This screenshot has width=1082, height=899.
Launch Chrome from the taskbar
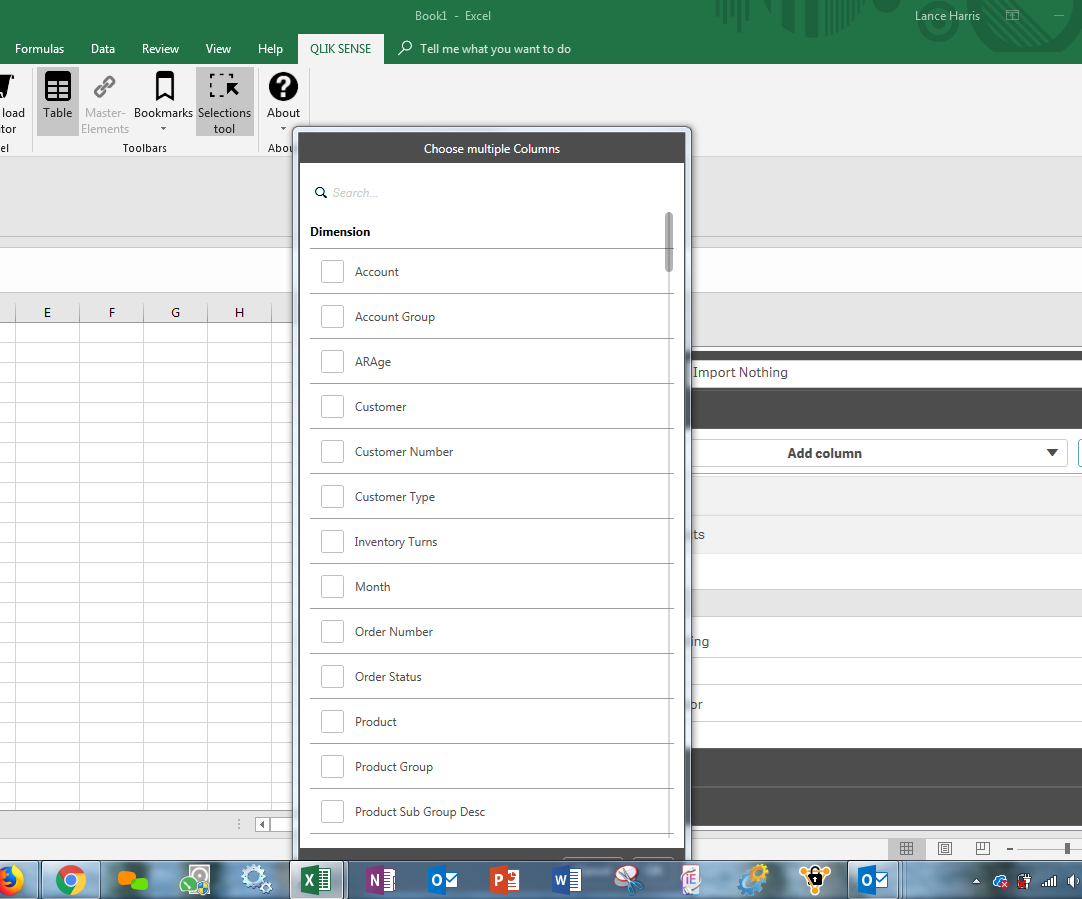pos(71,880)
